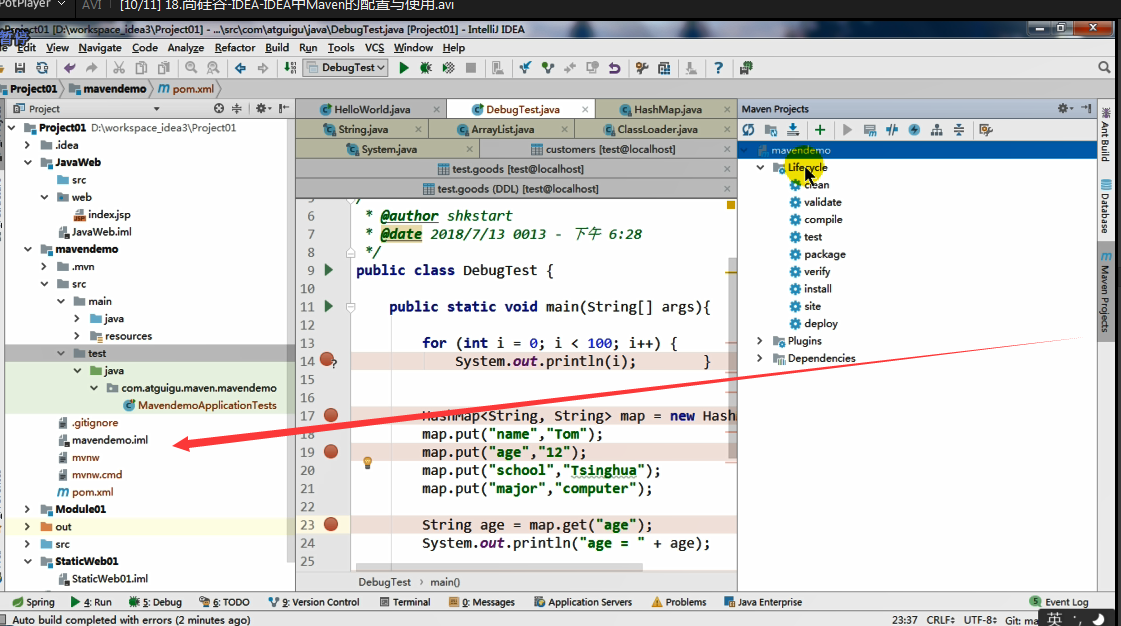Toggle breakpoint on line 19
The width and height of the screenshot is (1121, 626).
click(x=331, y=451)
